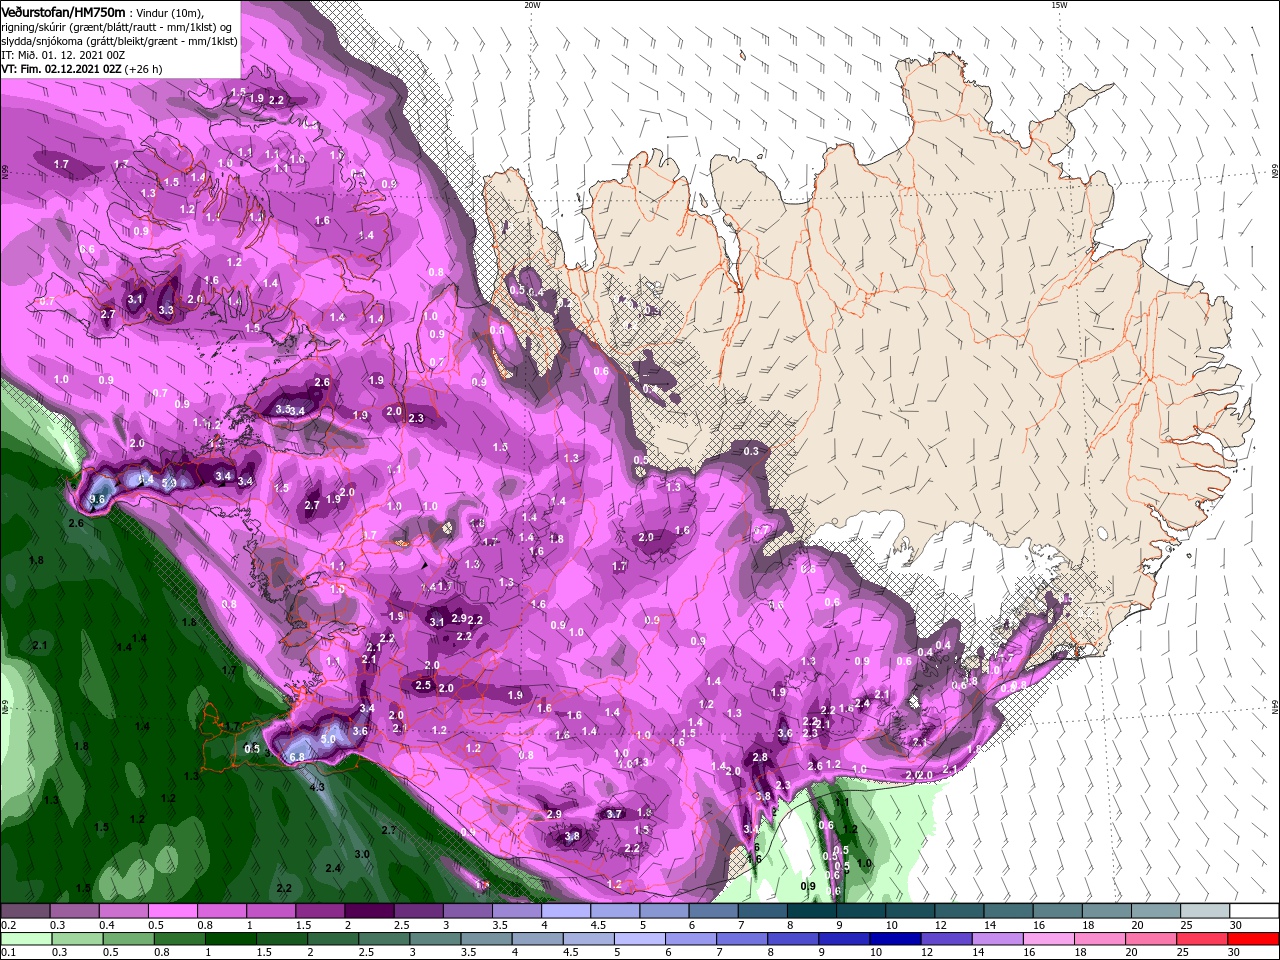Screen dimensions: 1280x960
Task: Pick dark purple snow swatch between 2 and 2.5
Action: click(x=368, y=909)
